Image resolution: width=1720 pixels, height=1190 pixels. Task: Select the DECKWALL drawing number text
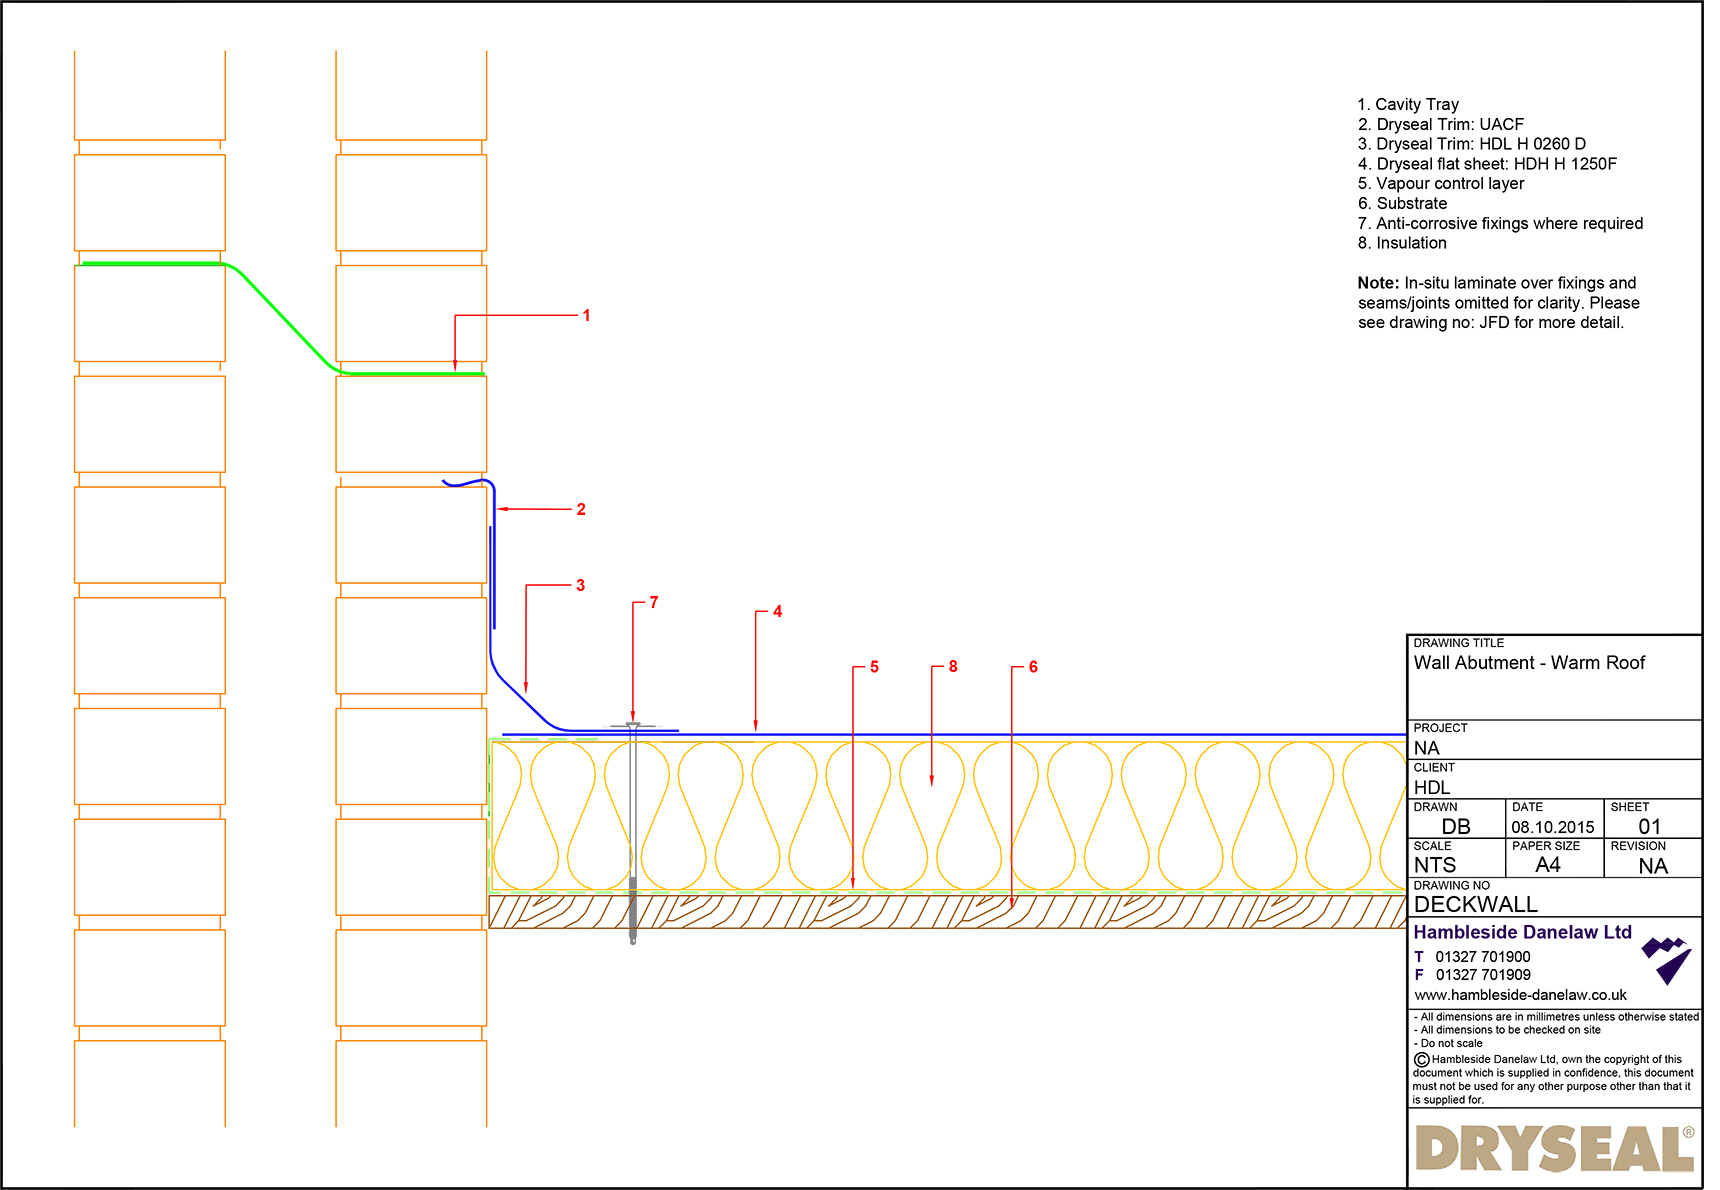(1475, 904)
